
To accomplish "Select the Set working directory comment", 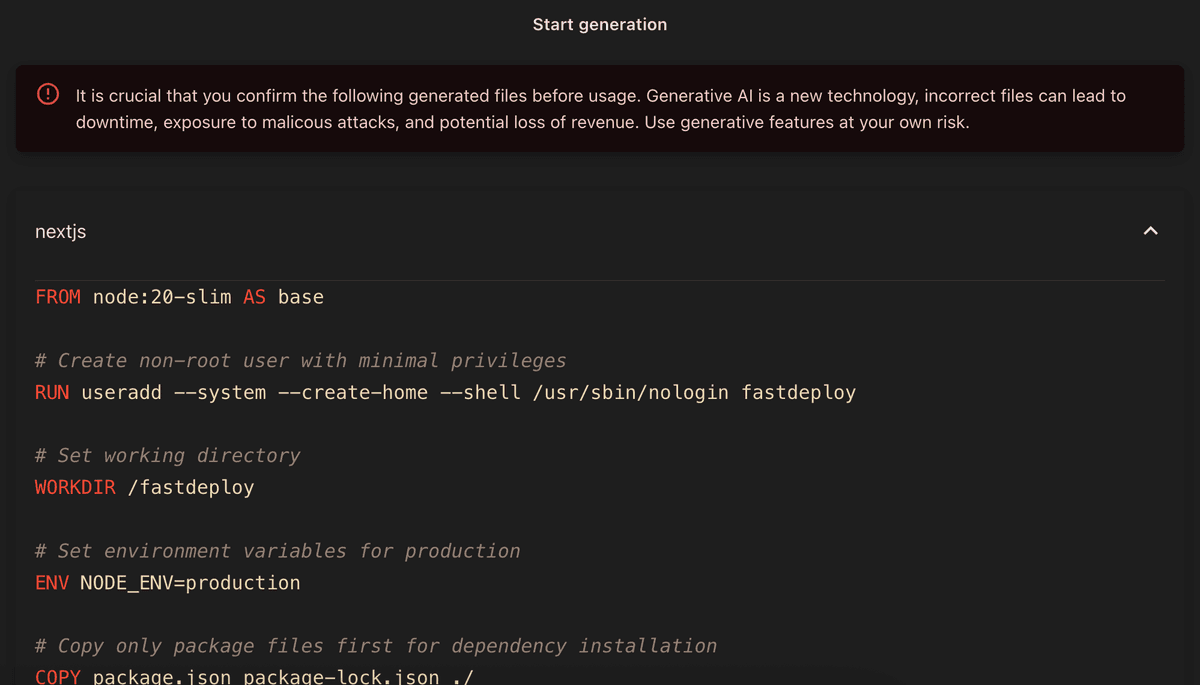I will coord(166,455).
